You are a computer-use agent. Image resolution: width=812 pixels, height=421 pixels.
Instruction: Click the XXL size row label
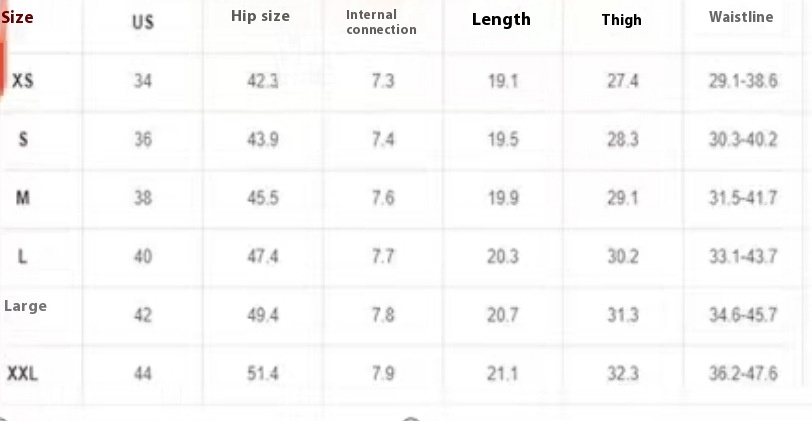(22, 373)
